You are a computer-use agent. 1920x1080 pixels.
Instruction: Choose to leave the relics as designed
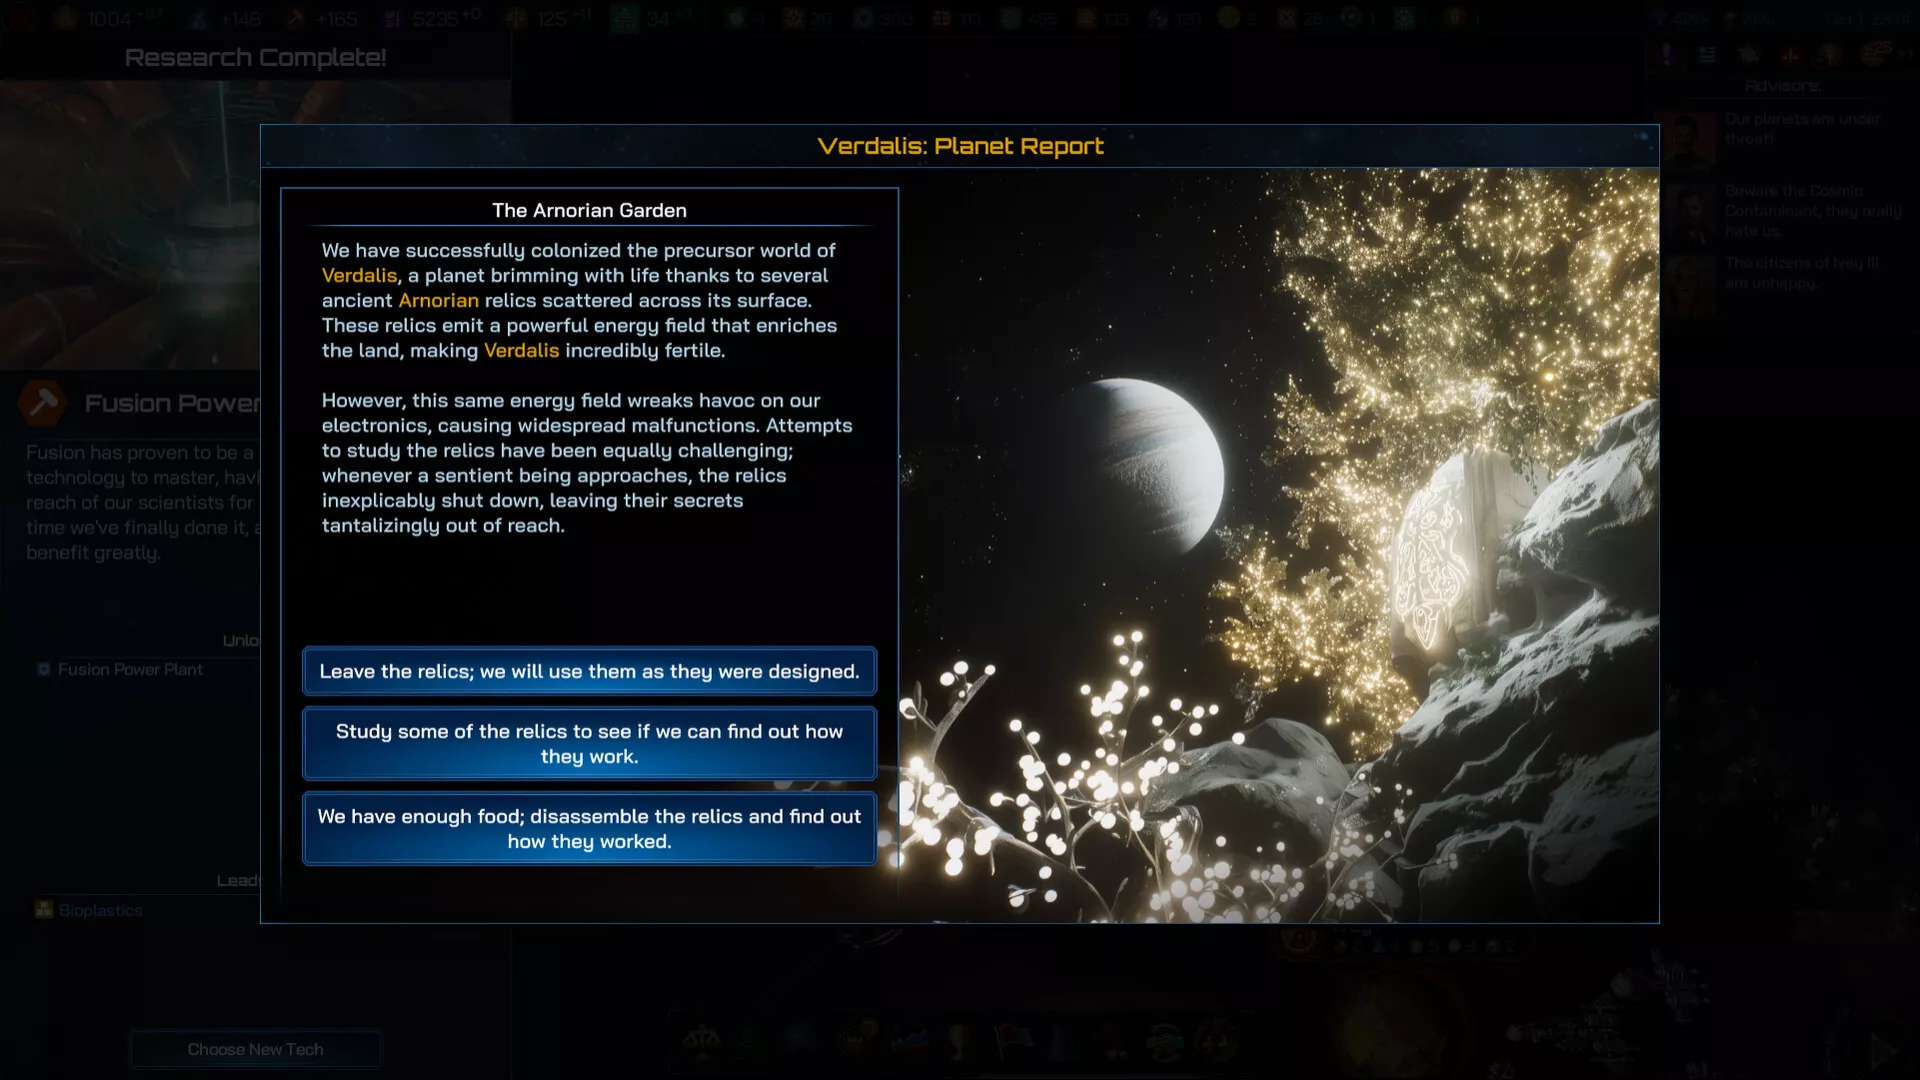(x=589, y=671)
